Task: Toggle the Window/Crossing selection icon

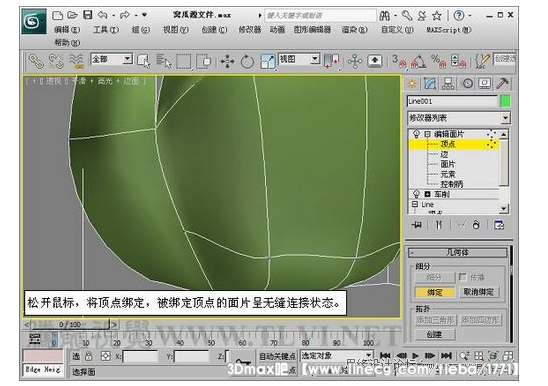Action: coord(204,62)
